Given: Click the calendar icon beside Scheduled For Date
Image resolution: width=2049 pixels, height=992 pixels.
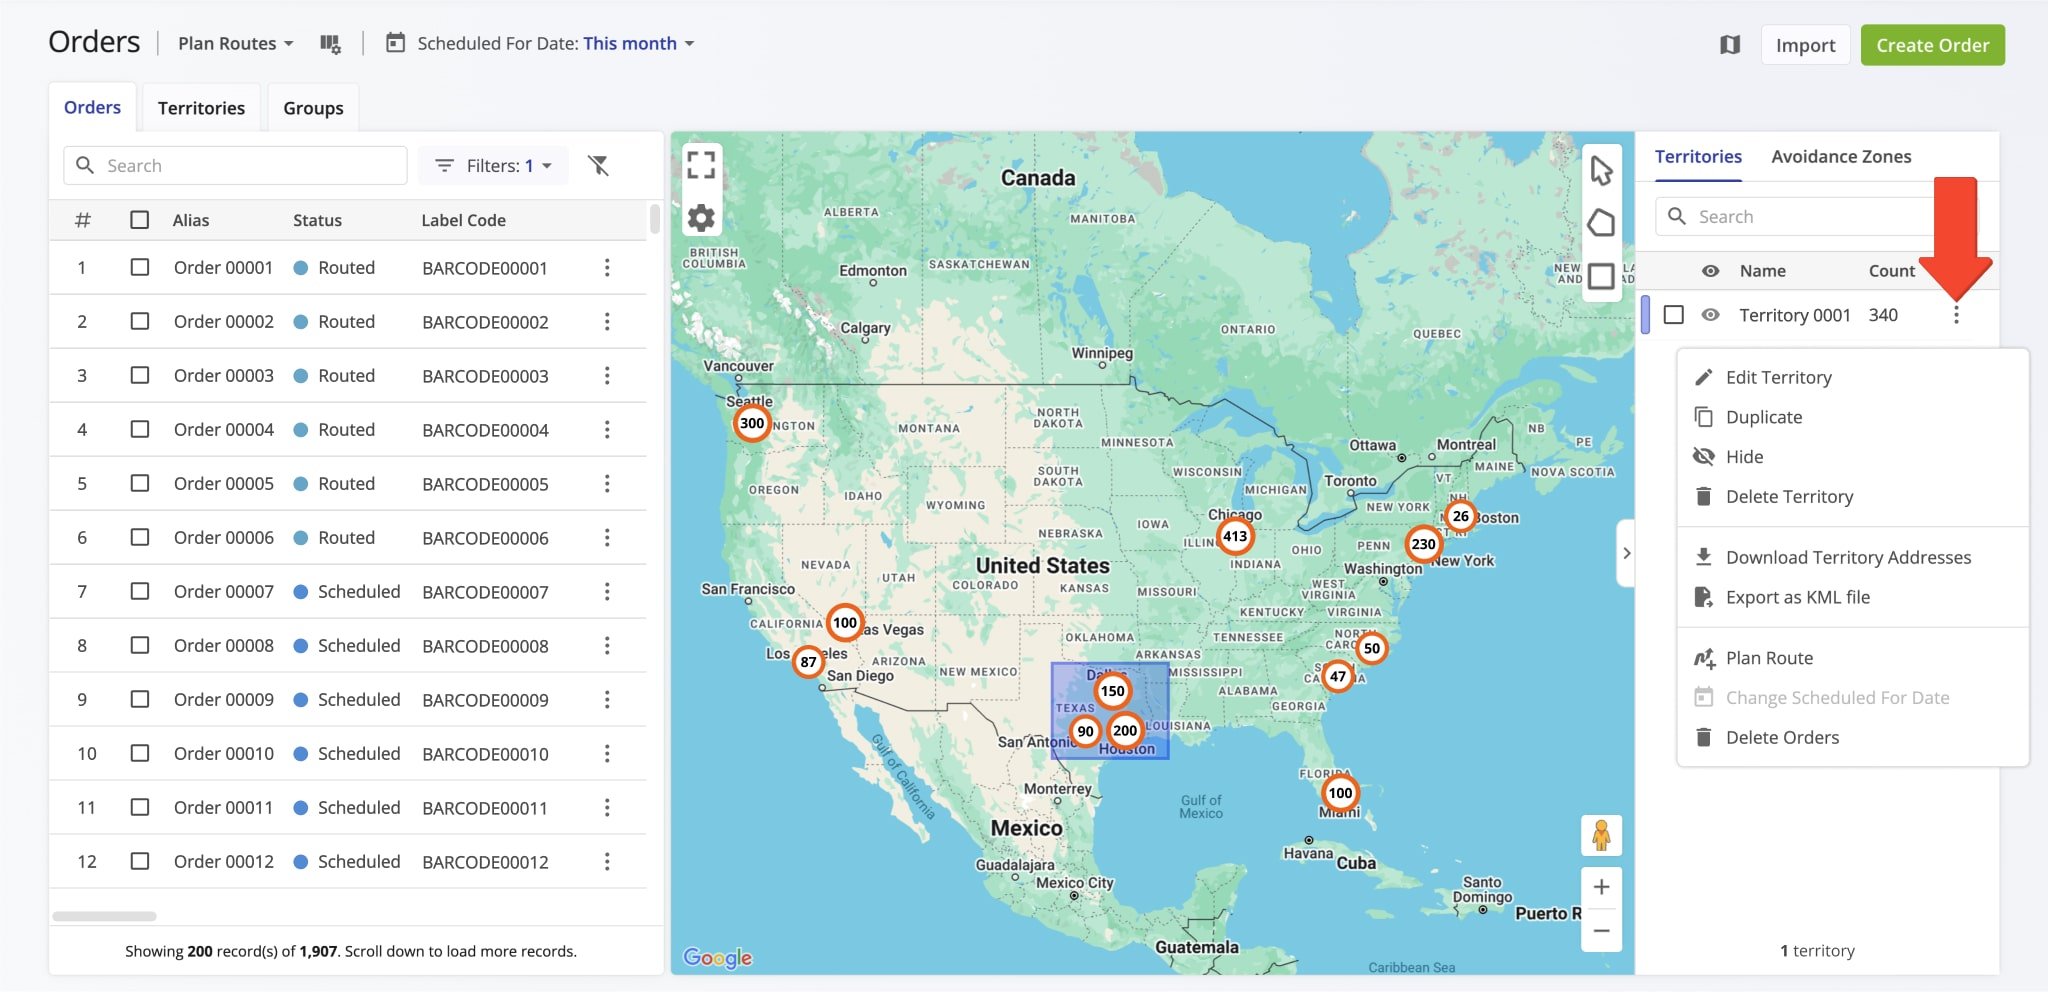Looking at the screenshot, I should pyautogui.click(x=396, y=43).
